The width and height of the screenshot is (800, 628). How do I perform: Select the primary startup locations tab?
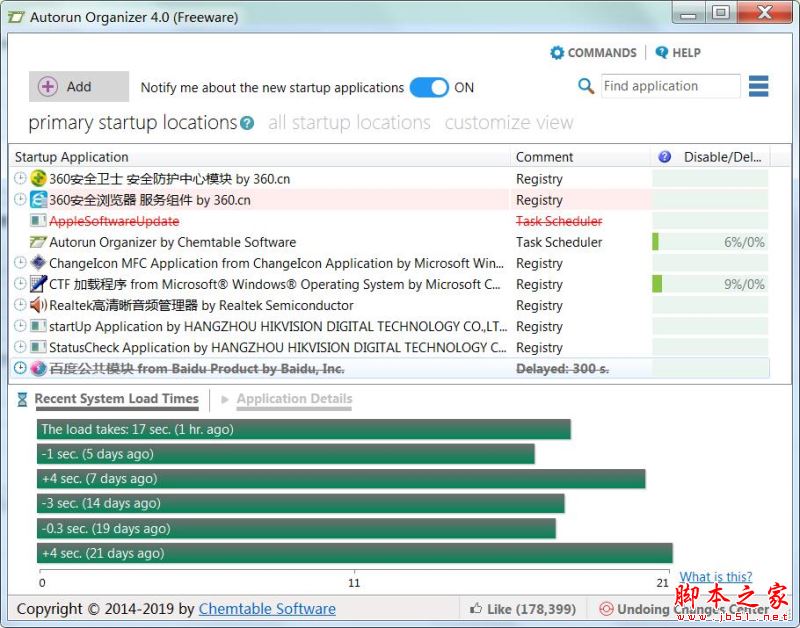(133, 122)
